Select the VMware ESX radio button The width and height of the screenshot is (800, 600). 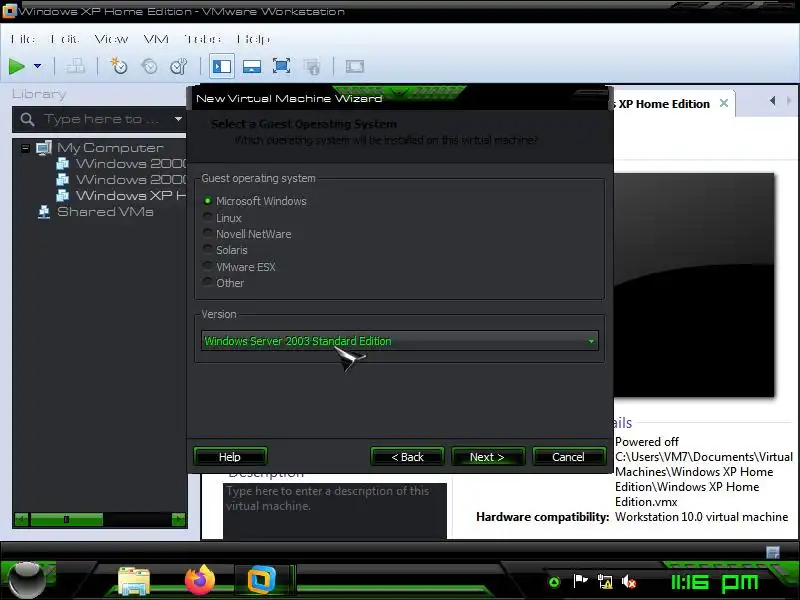pos(208,266)
